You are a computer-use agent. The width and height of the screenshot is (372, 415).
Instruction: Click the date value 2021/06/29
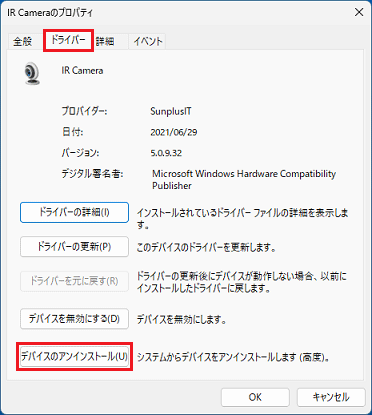point(174,132)
